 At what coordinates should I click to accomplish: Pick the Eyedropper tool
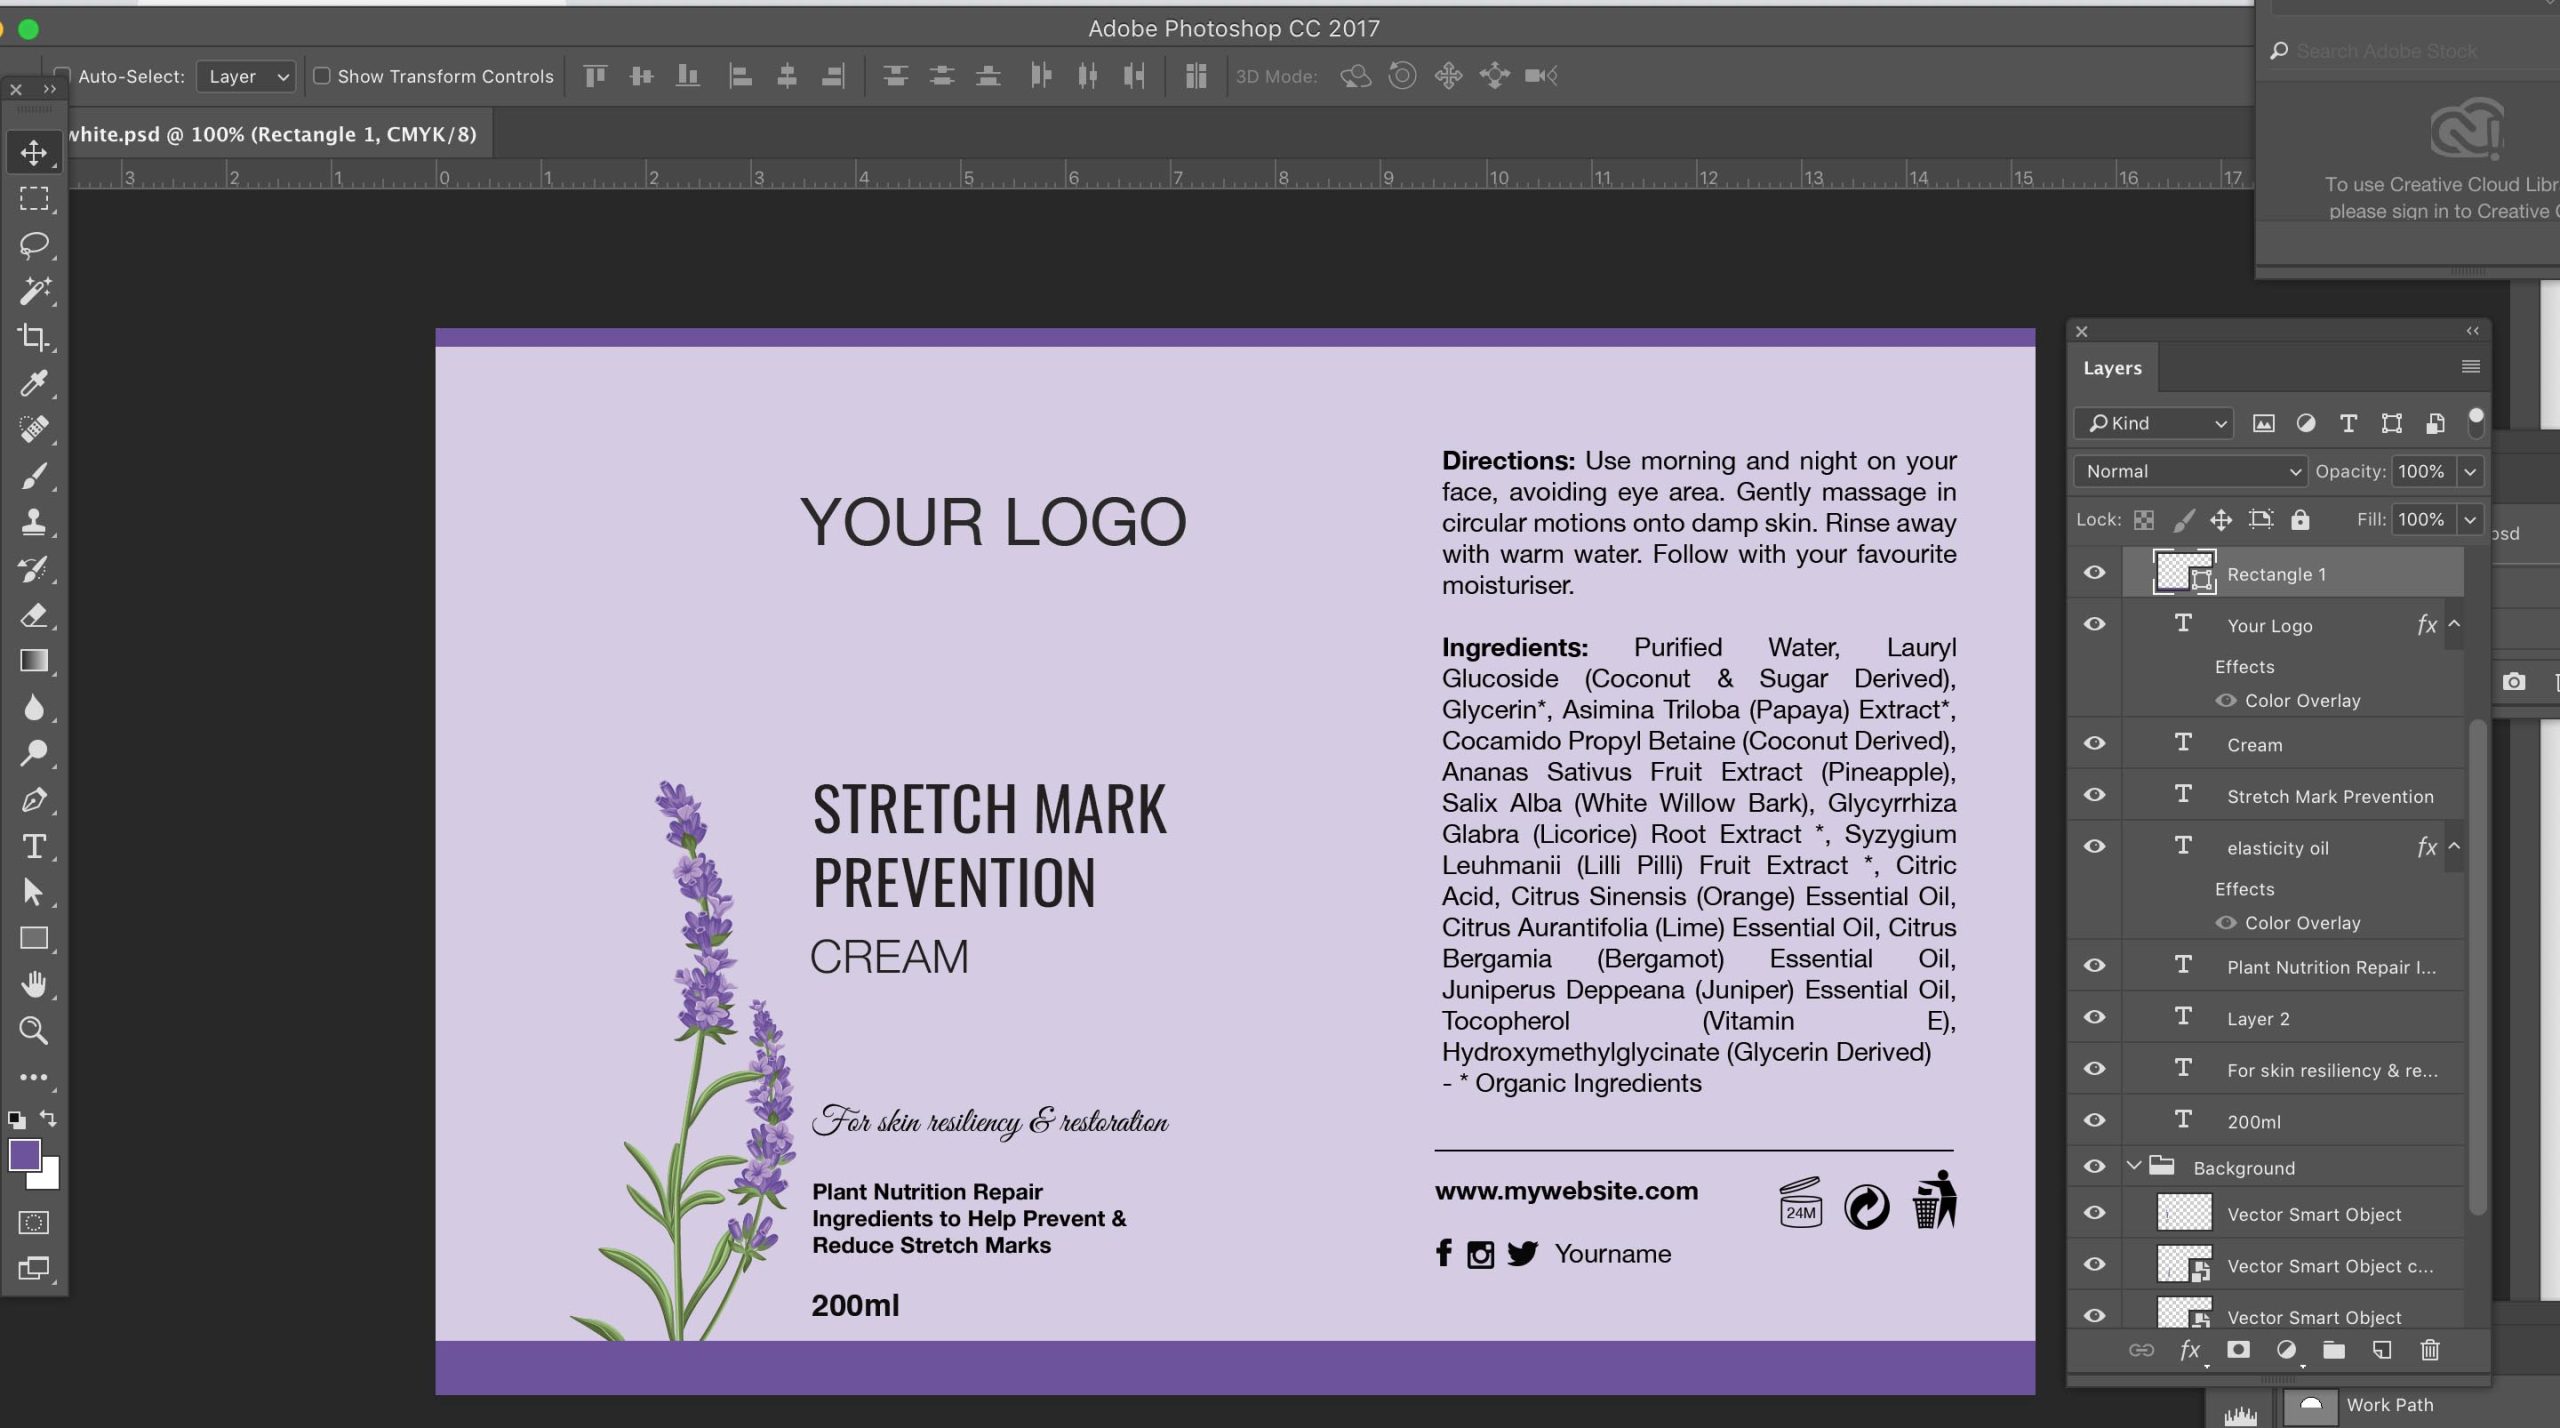[34, 383]
